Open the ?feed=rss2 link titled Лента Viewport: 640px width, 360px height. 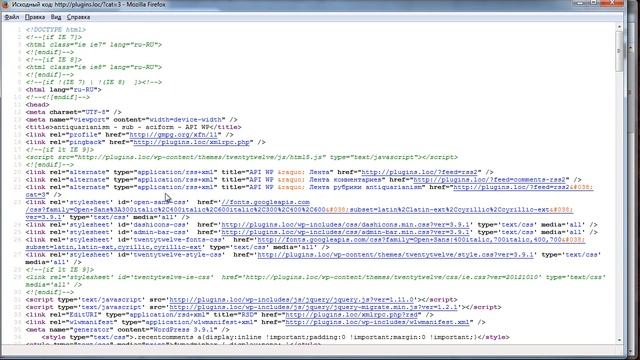coord(419,172)
